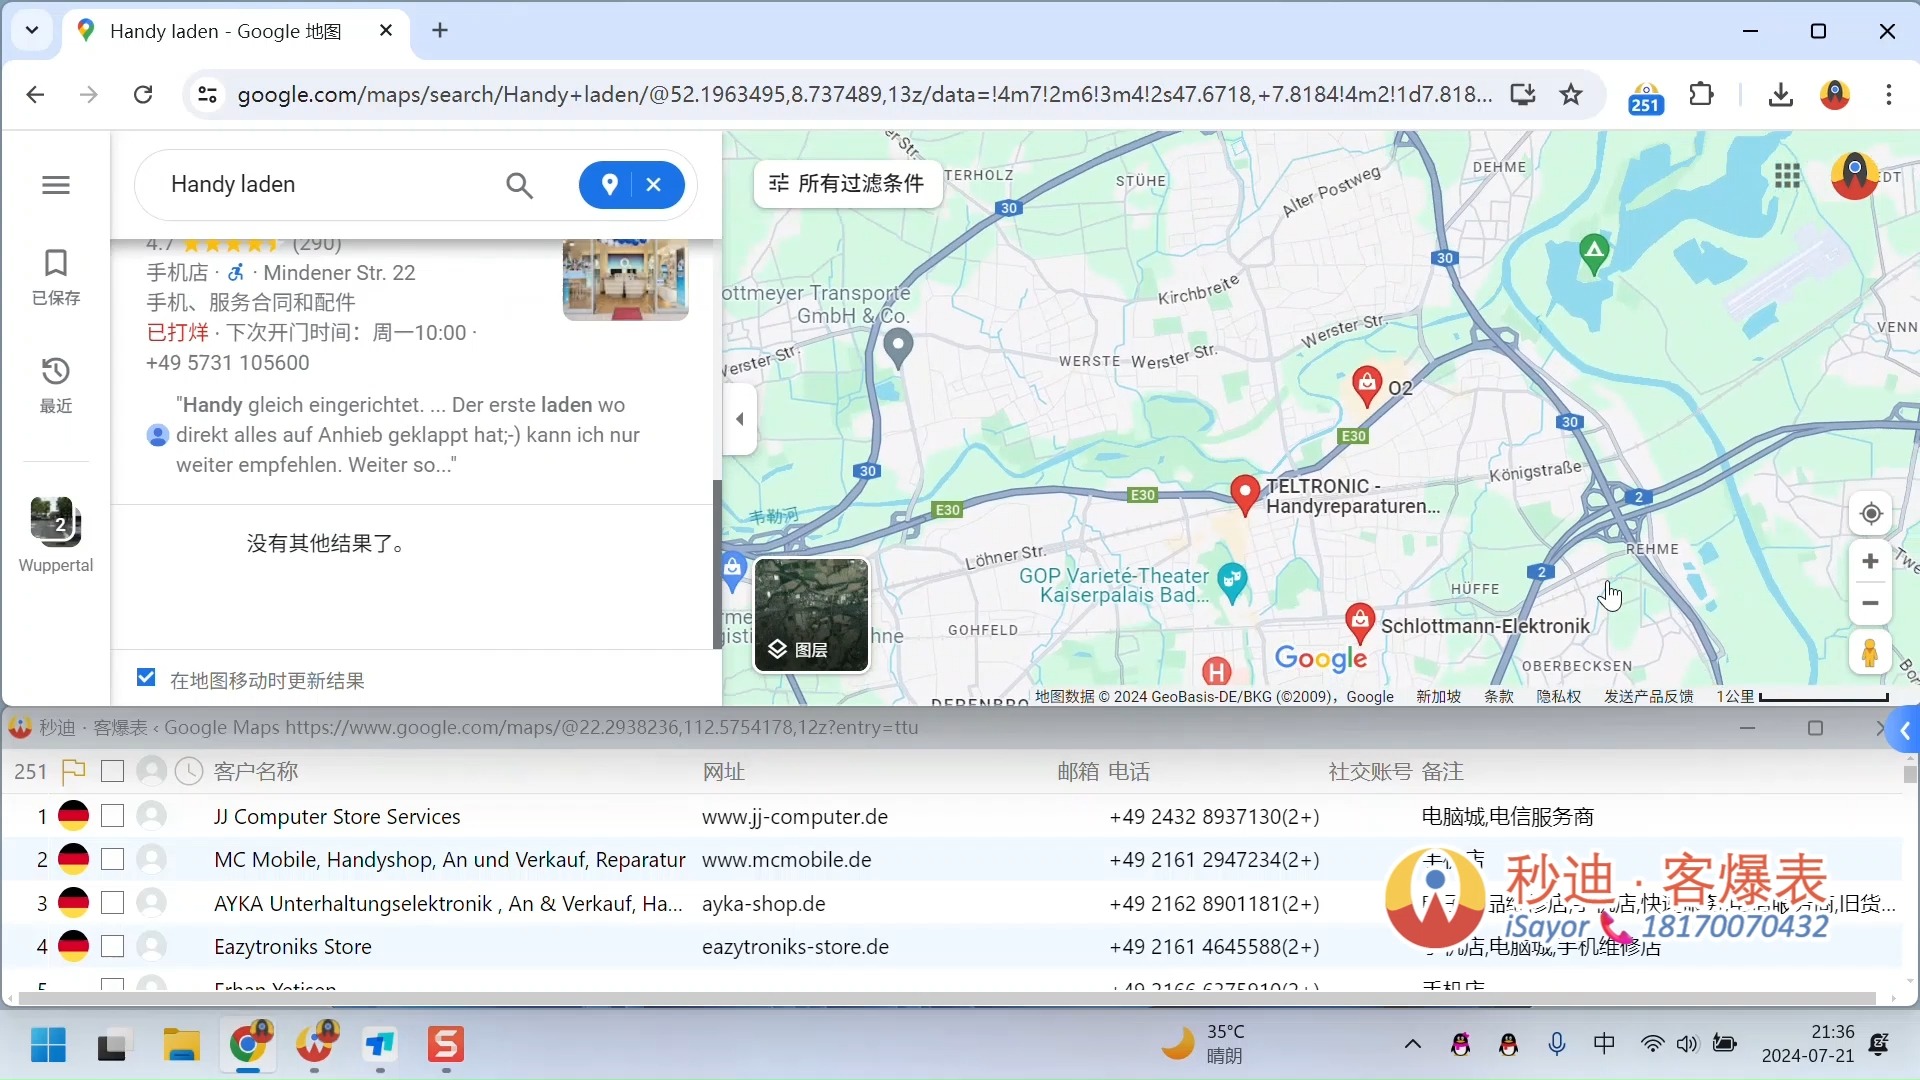Open ayka-shop.de website link
The height and width of the screenshot is (1080, 1920).
764,903
